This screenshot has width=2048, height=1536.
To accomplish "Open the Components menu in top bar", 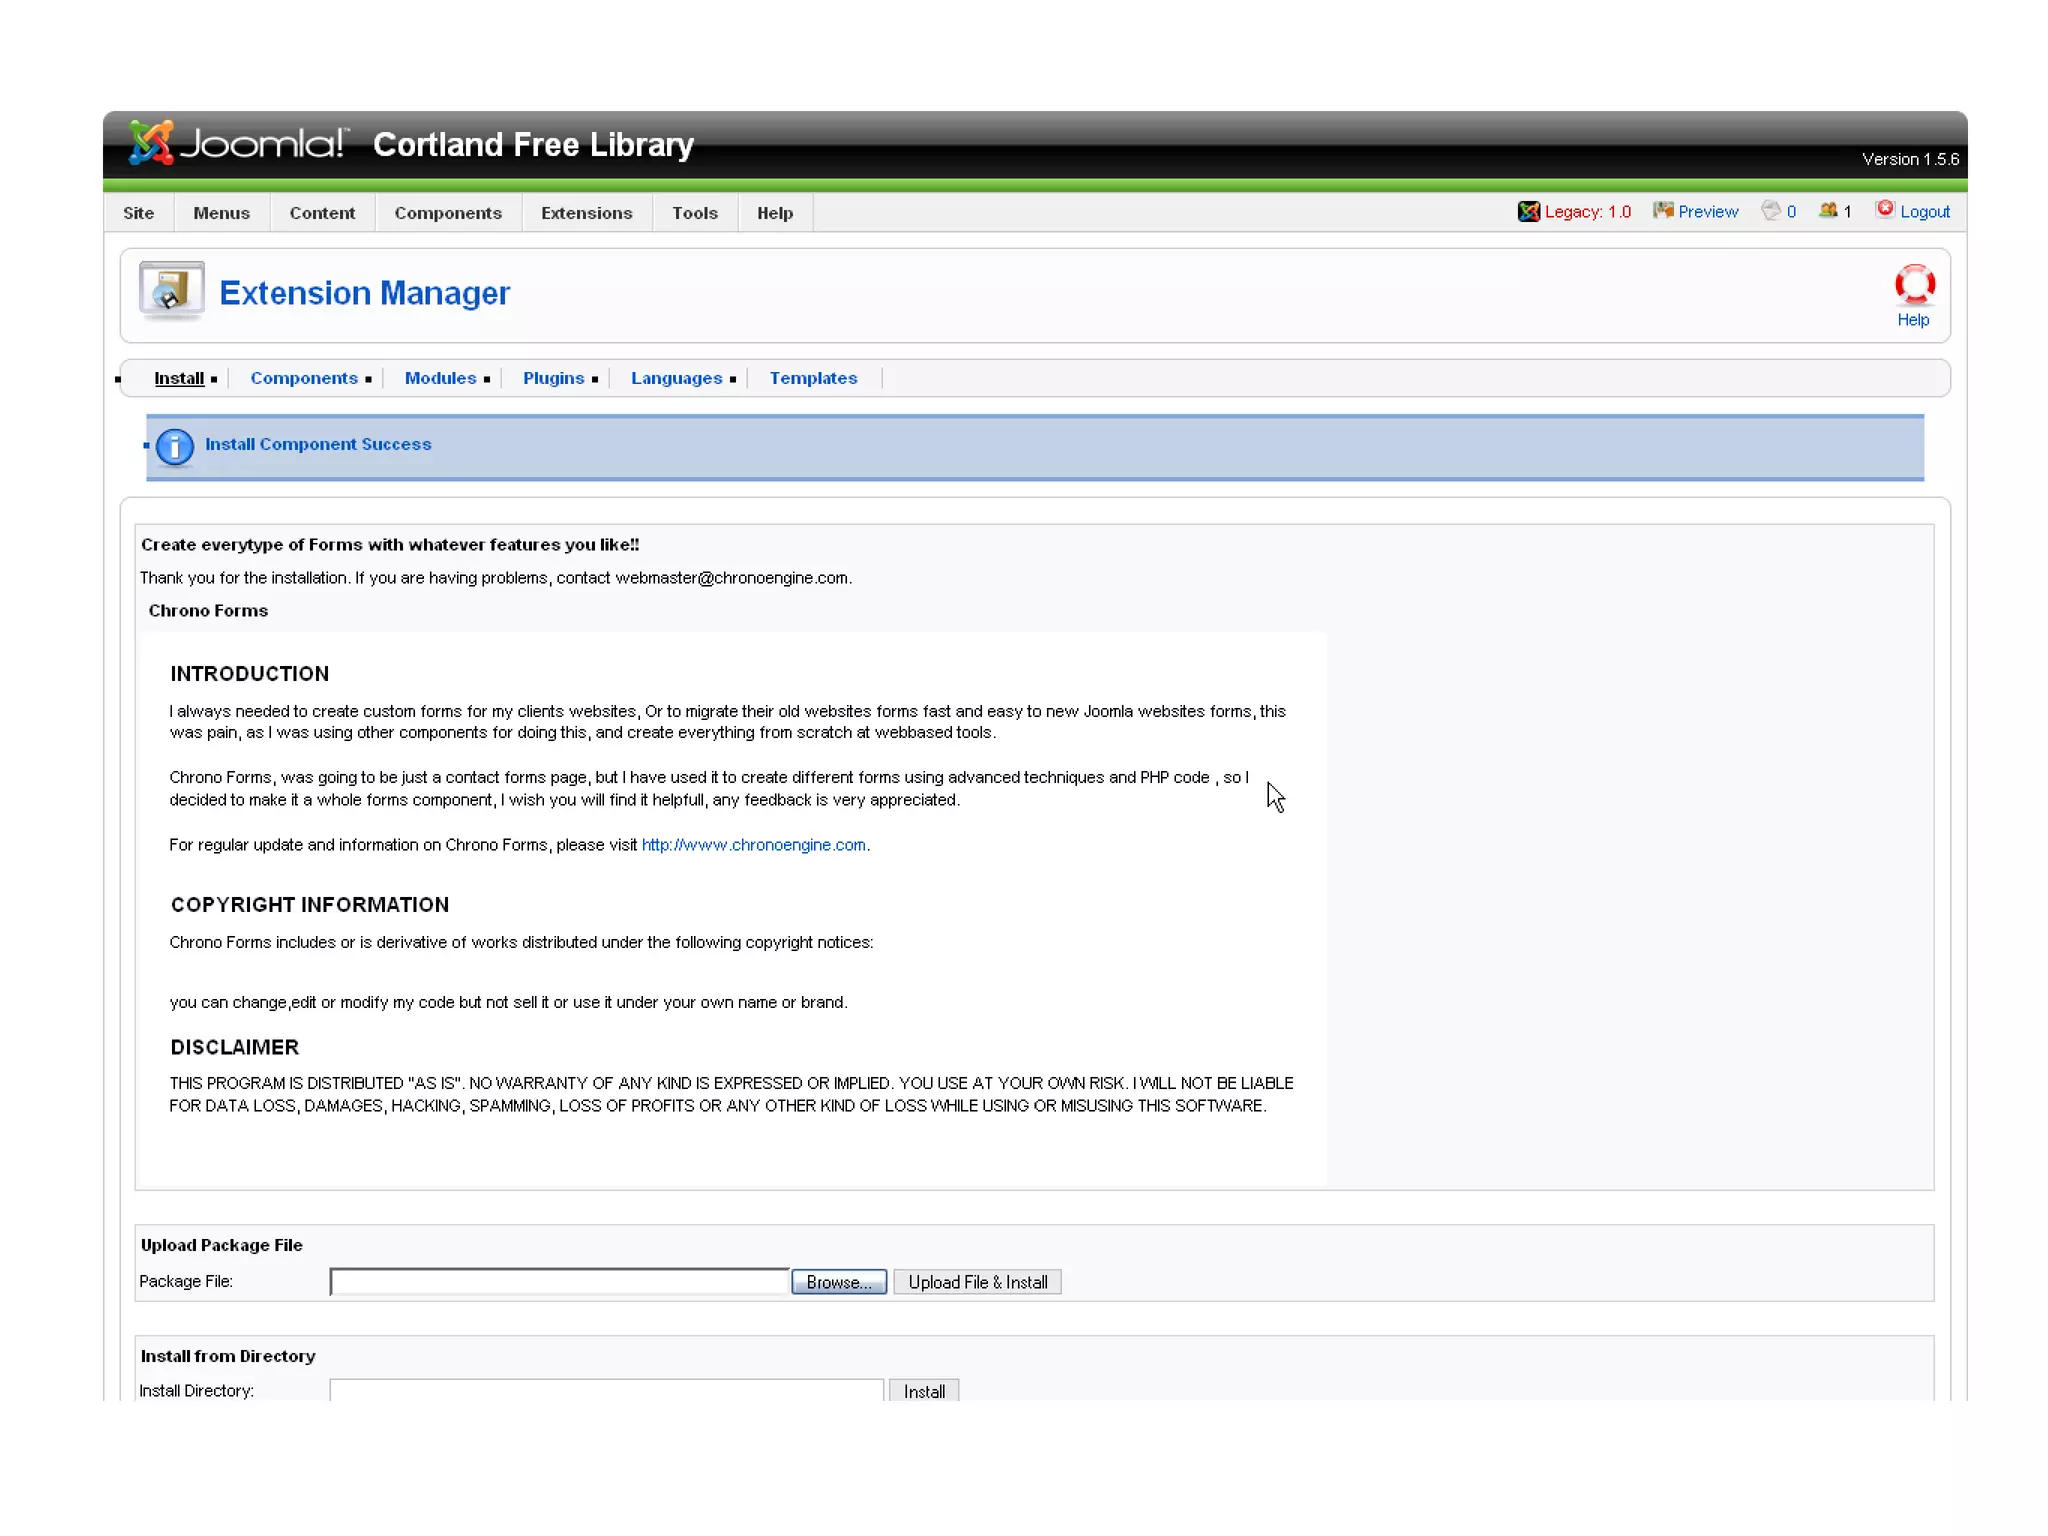I will point(448,213).
